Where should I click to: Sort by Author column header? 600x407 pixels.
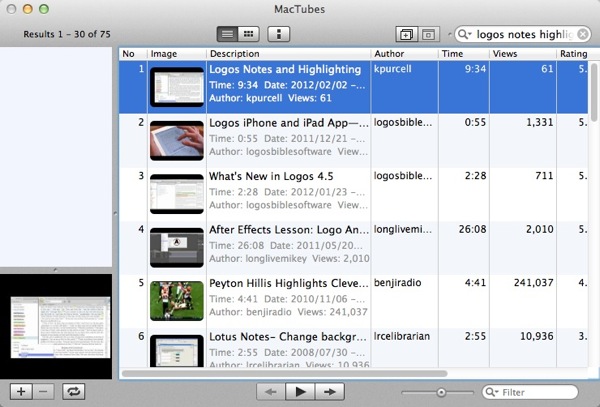click(x=404, y=54)
